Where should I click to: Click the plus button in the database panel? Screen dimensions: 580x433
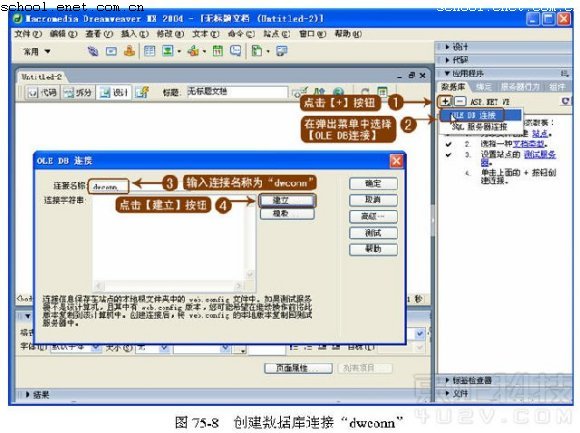(445, 101)
